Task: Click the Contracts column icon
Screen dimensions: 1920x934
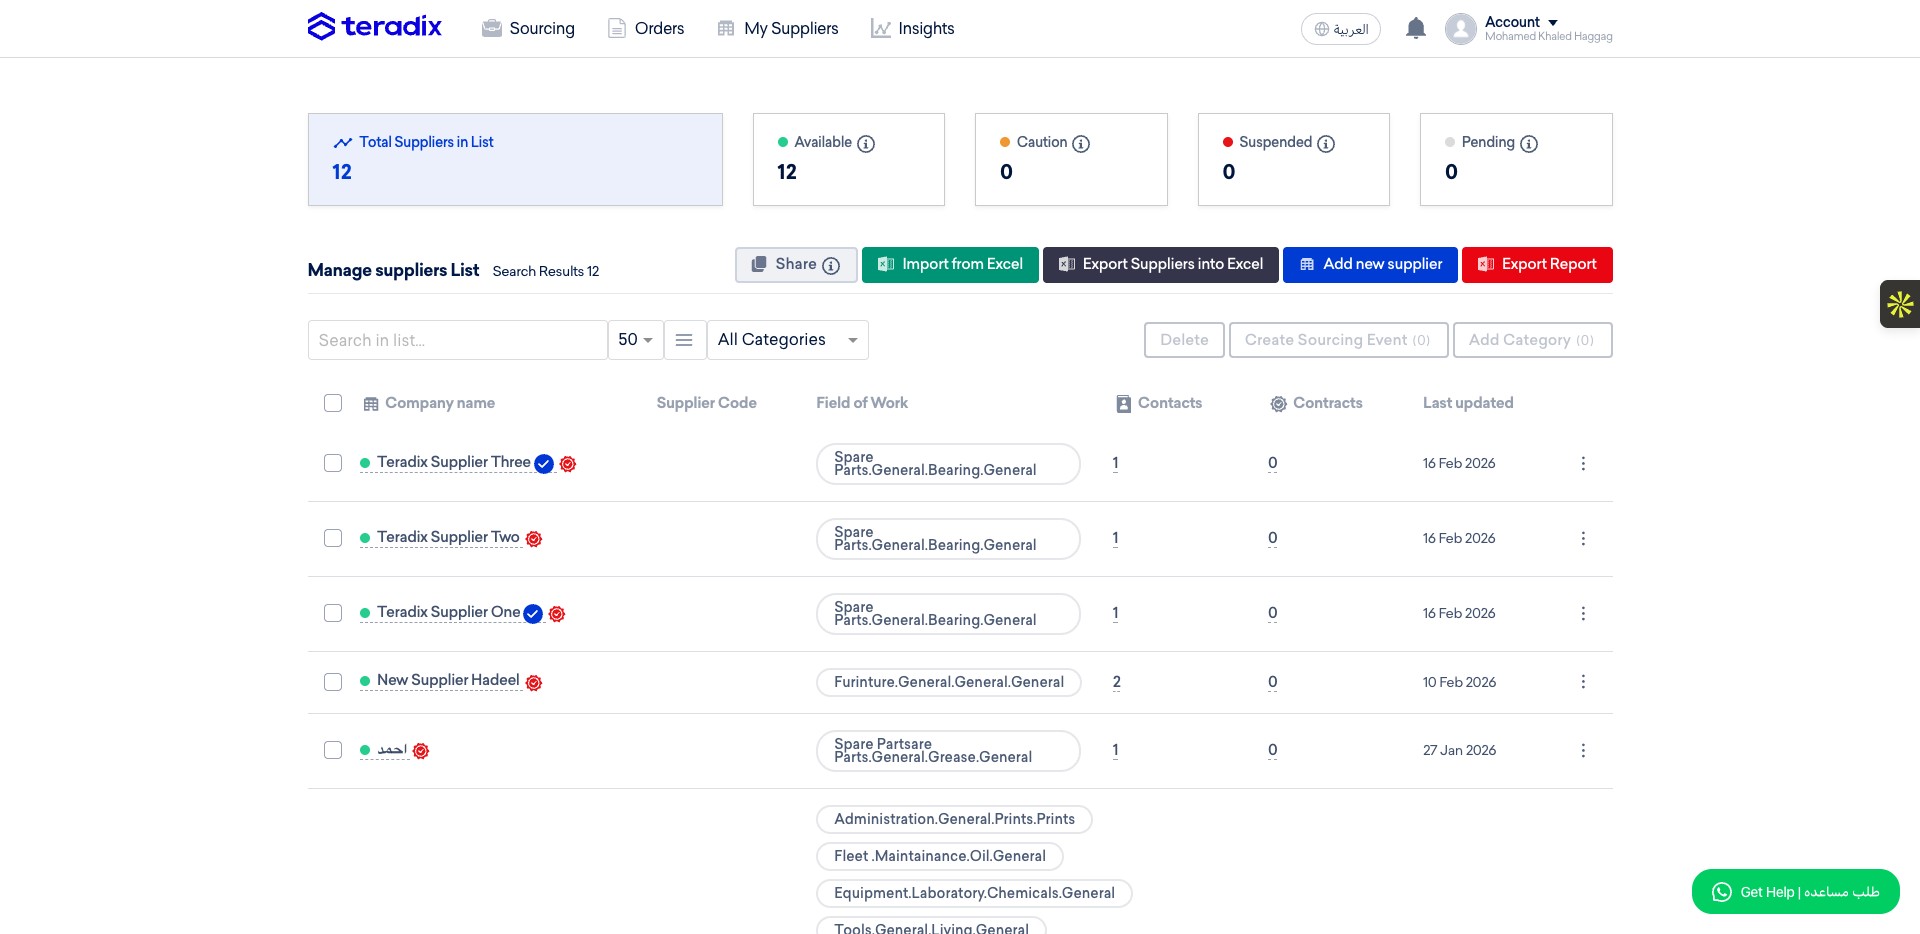Action: [1278, 404]
